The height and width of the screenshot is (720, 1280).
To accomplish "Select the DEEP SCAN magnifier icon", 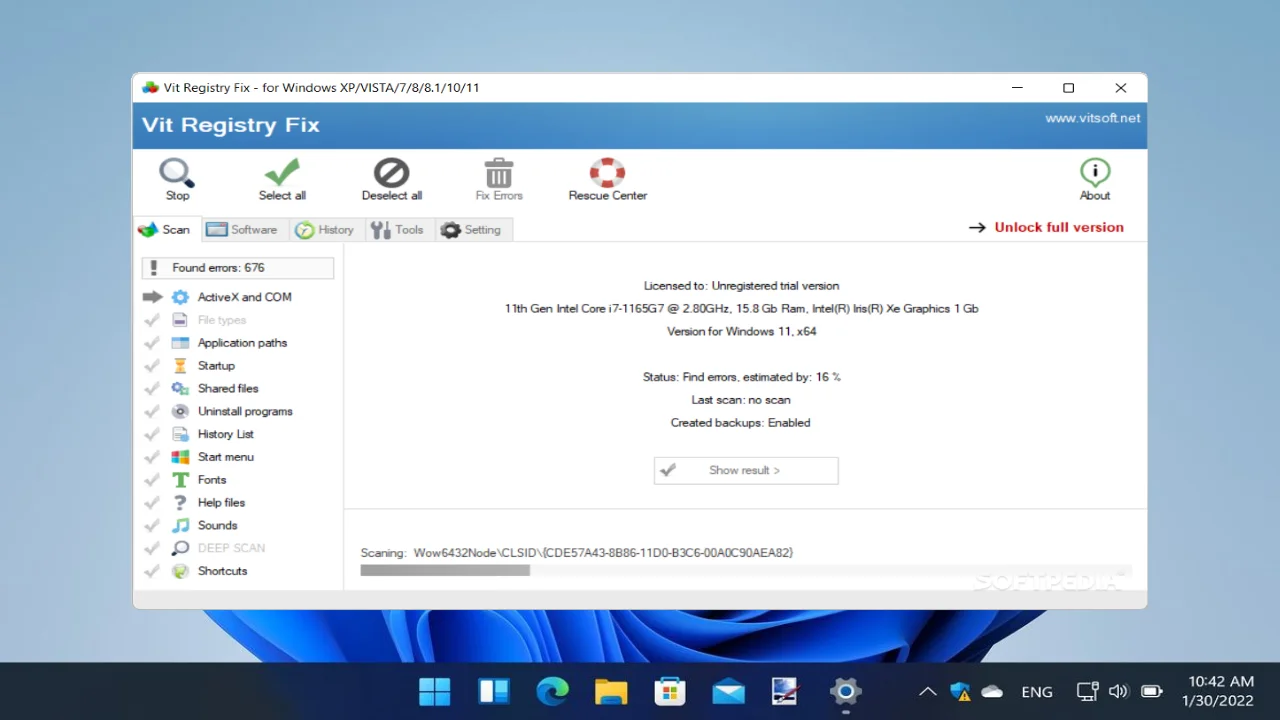I will (x=180, y=548).
